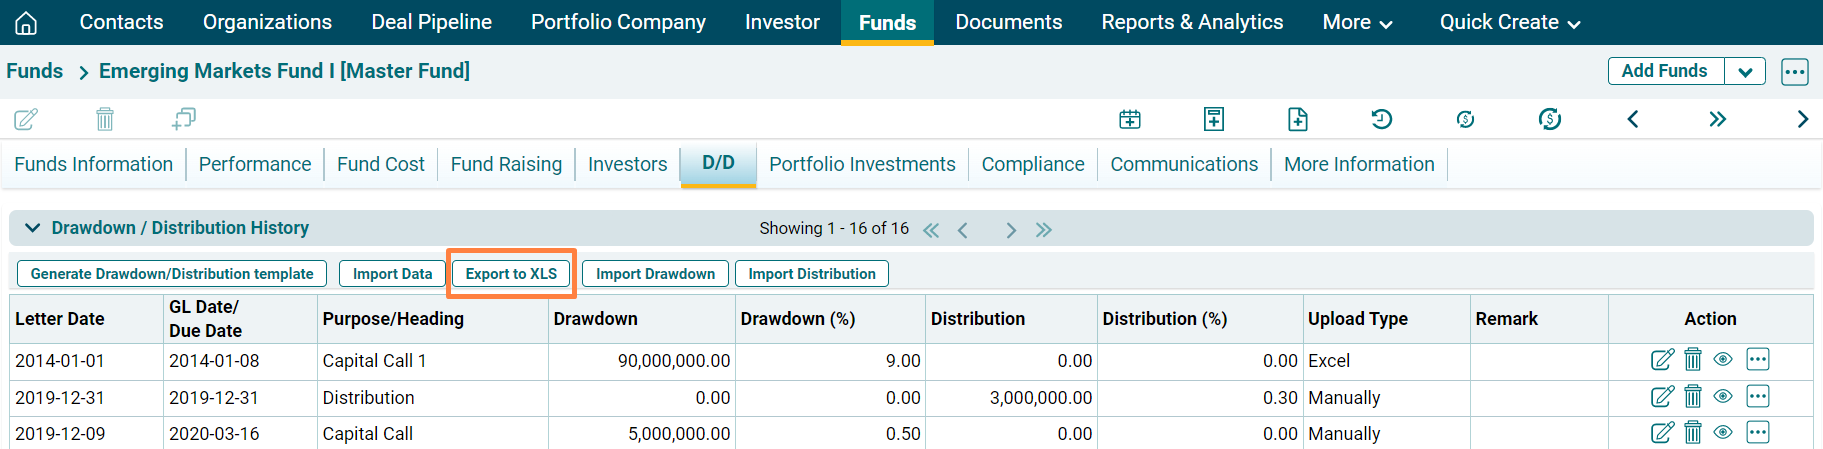
Task: Expand the More menu in navigation
Action: [1357, 22]
